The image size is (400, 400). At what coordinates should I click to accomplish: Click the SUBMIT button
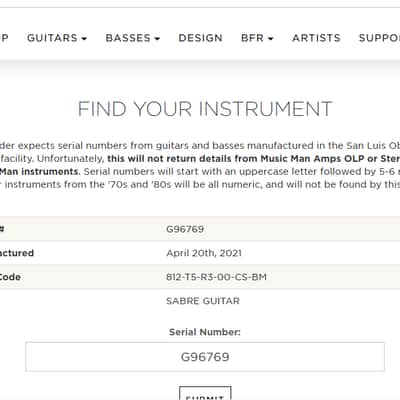coord(205,394)
